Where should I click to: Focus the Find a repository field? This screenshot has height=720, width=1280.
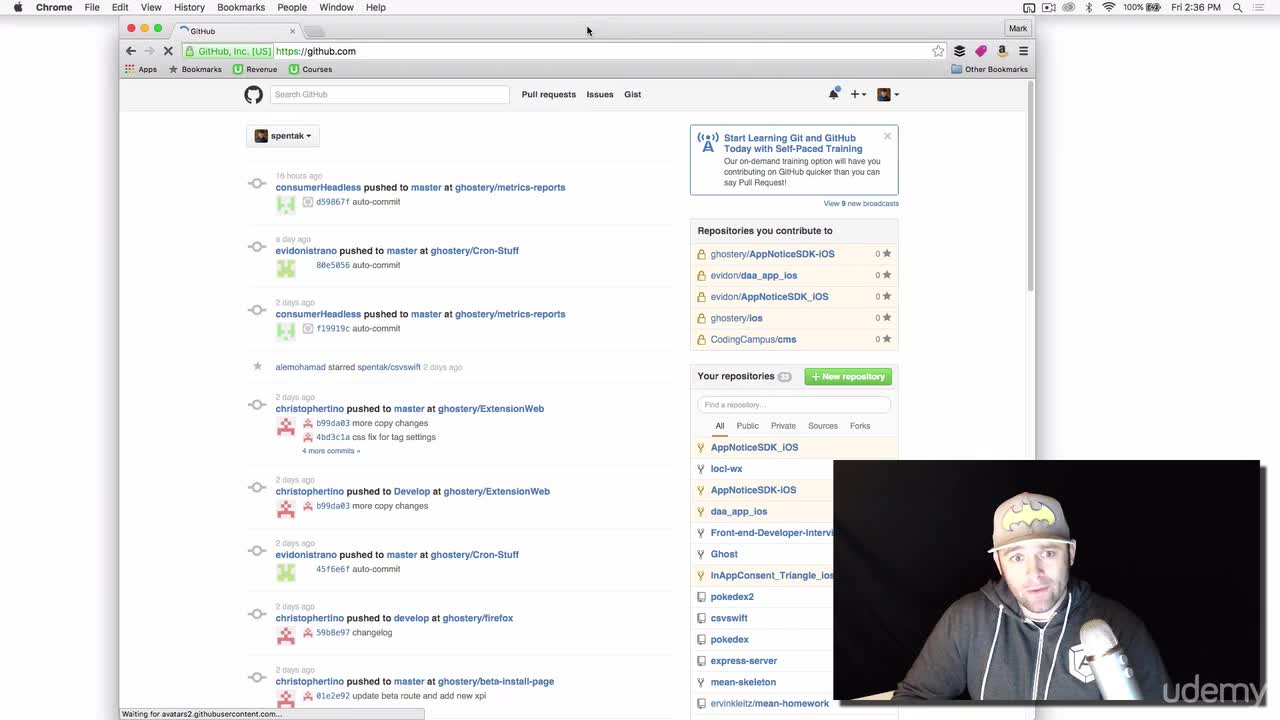[x=794, y=405]
